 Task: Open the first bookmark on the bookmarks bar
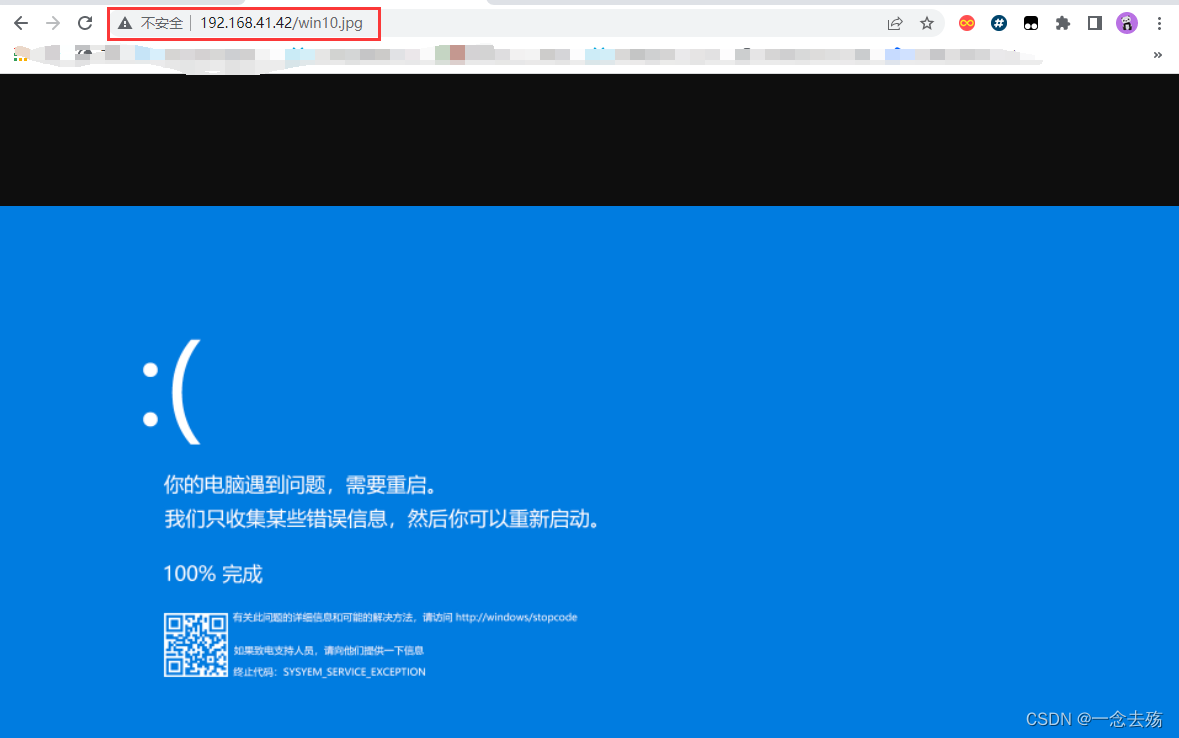coord(20,55)
